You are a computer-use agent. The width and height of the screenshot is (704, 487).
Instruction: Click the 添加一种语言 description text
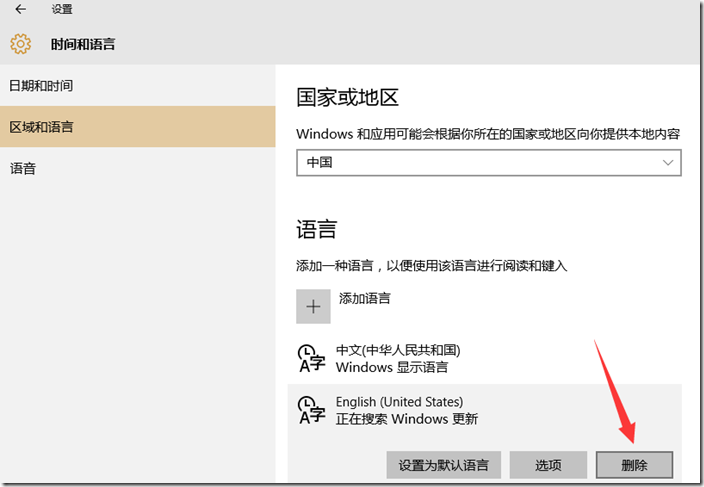(431, 266)
